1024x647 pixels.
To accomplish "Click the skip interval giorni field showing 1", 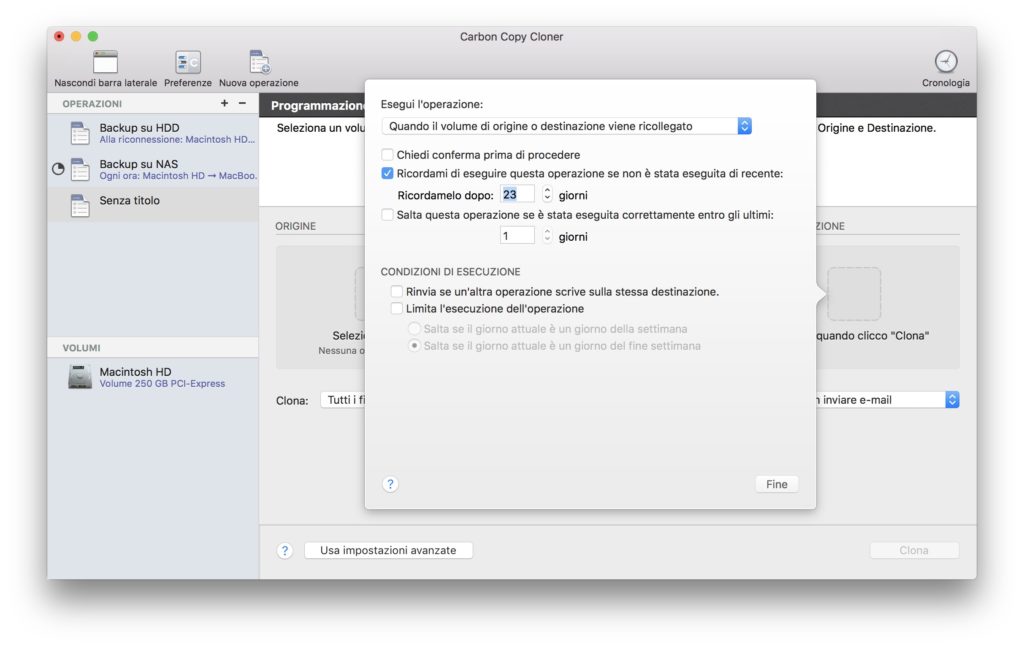I will coord(517,236).
